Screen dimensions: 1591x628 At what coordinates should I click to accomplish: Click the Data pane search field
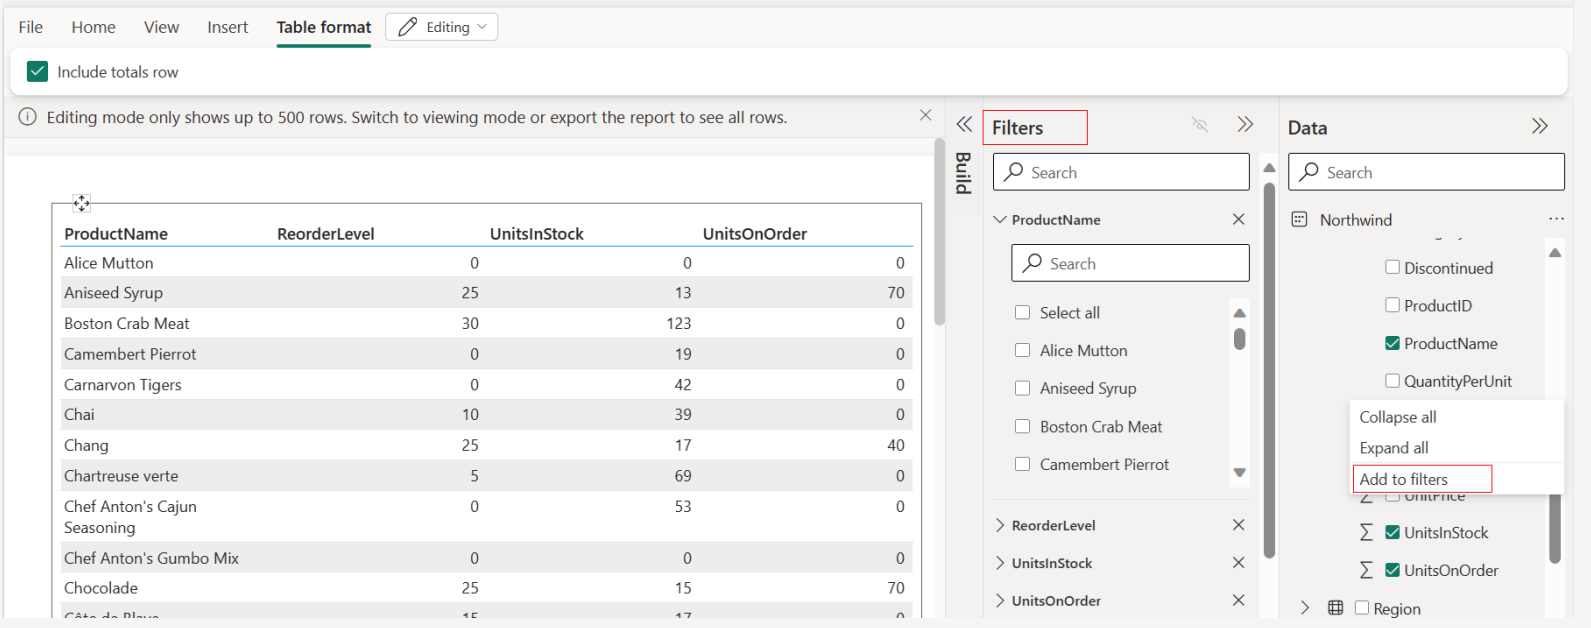pos(1426,172)
